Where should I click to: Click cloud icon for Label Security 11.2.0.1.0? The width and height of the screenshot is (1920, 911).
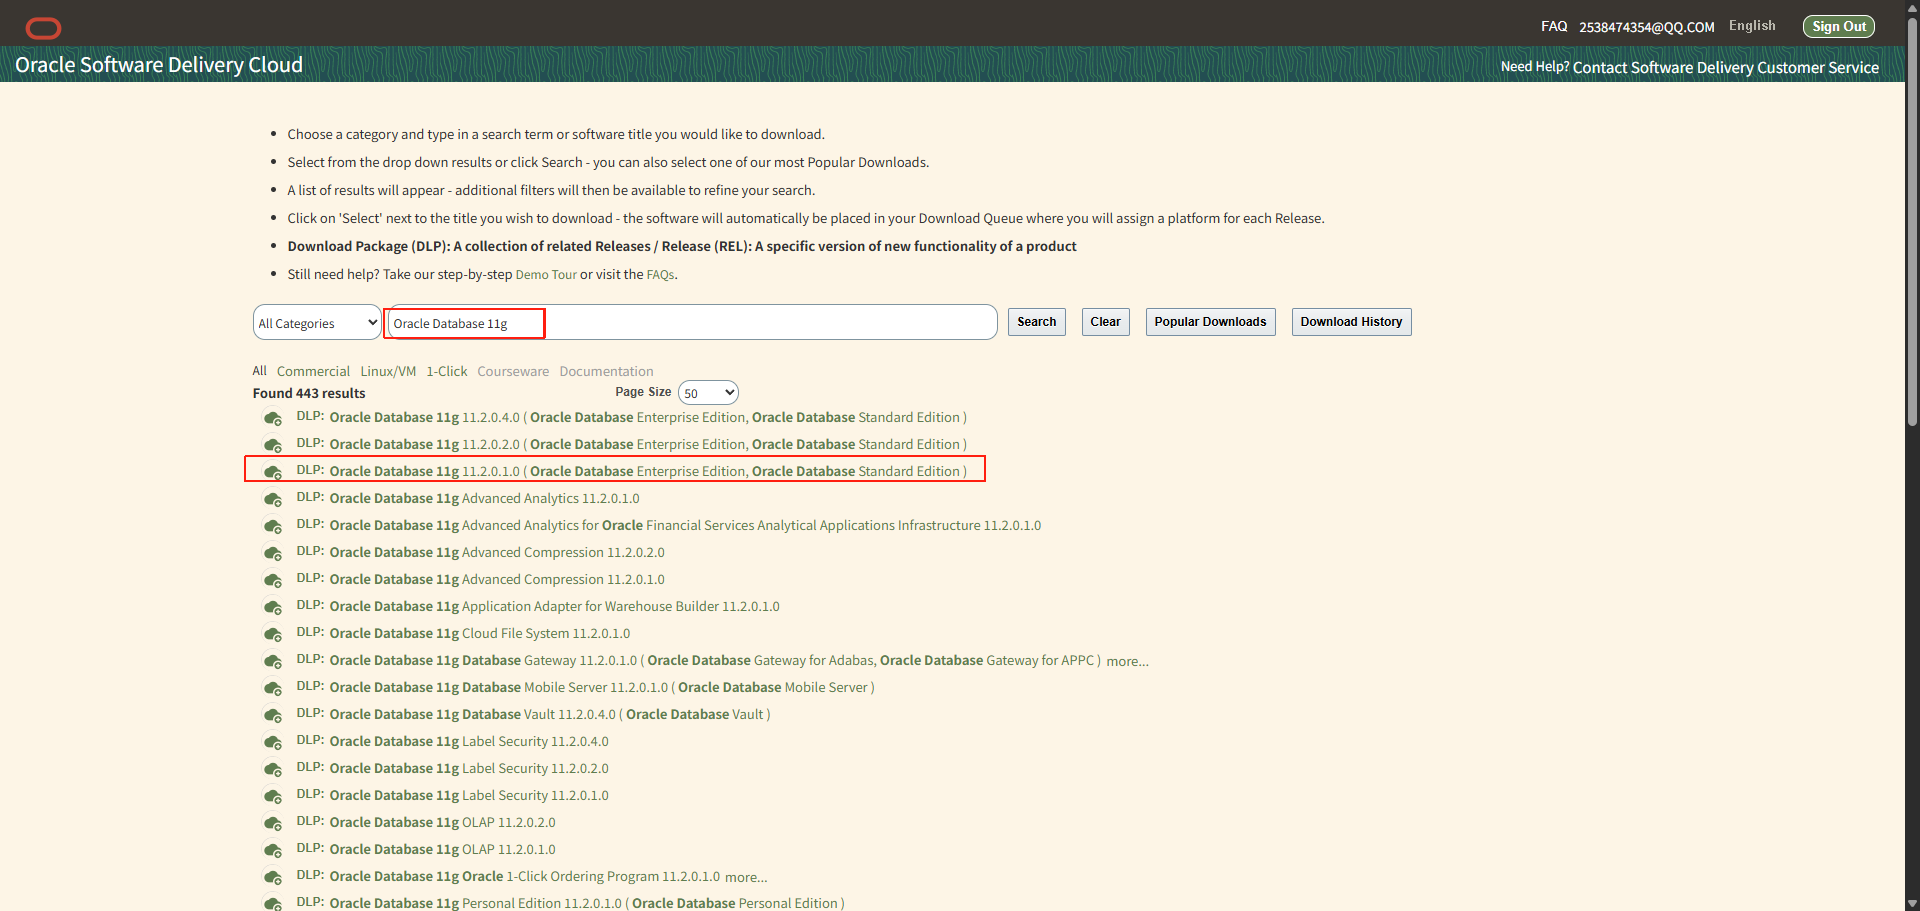coord(272,796)
